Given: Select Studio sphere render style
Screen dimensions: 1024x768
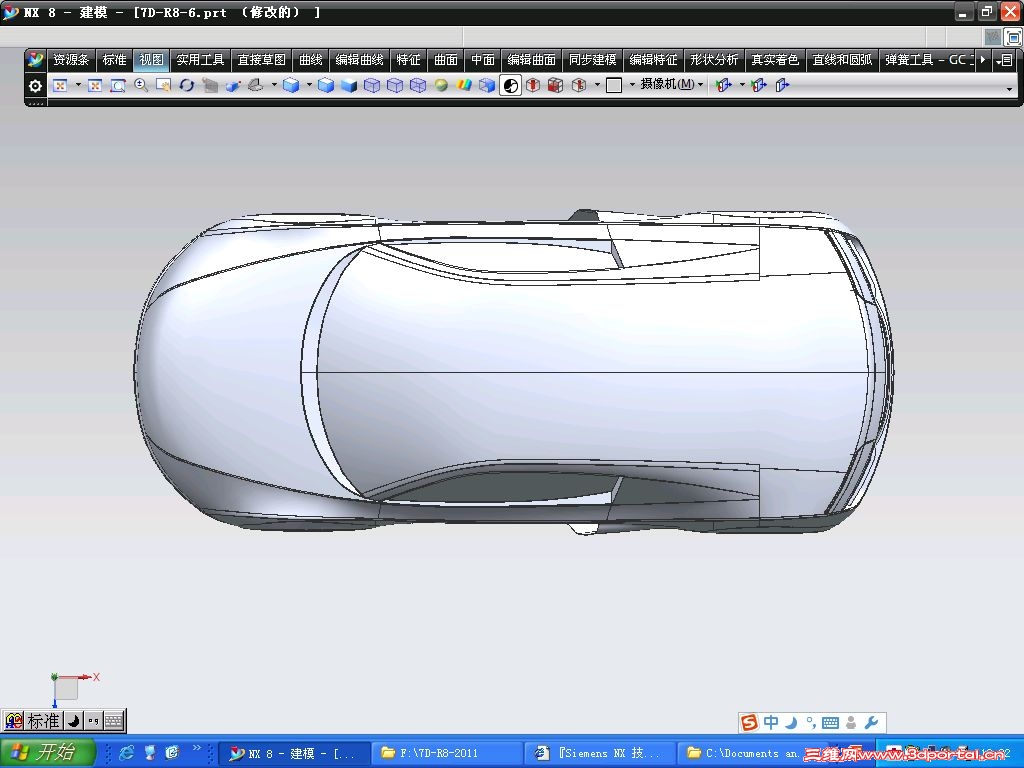Looking at the screenshot, I should tap(441, 86).
